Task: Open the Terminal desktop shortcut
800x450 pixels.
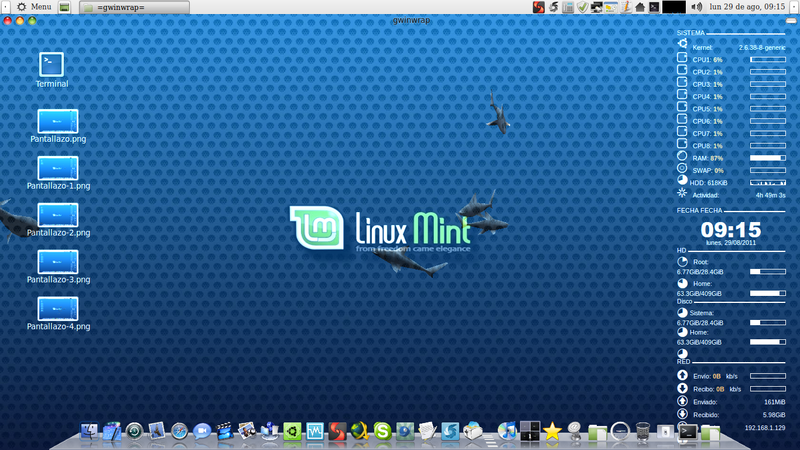Action: (51, 64)
